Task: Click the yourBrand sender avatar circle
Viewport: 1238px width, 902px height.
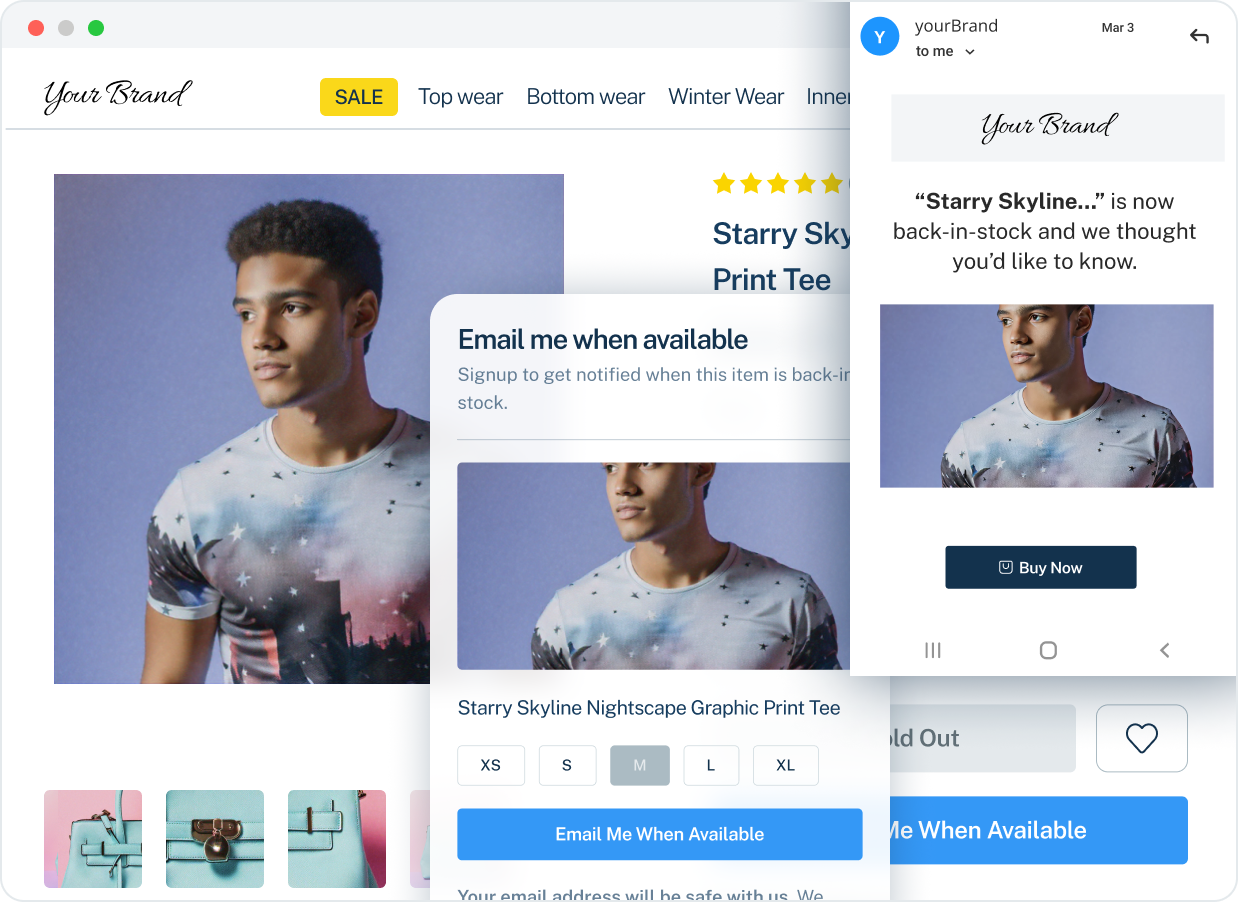Action: [x=879, y=37]
